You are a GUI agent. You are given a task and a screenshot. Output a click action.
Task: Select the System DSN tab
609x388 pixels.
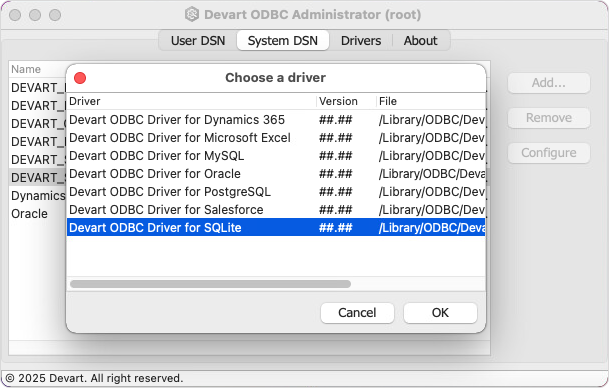coord(283,40)
